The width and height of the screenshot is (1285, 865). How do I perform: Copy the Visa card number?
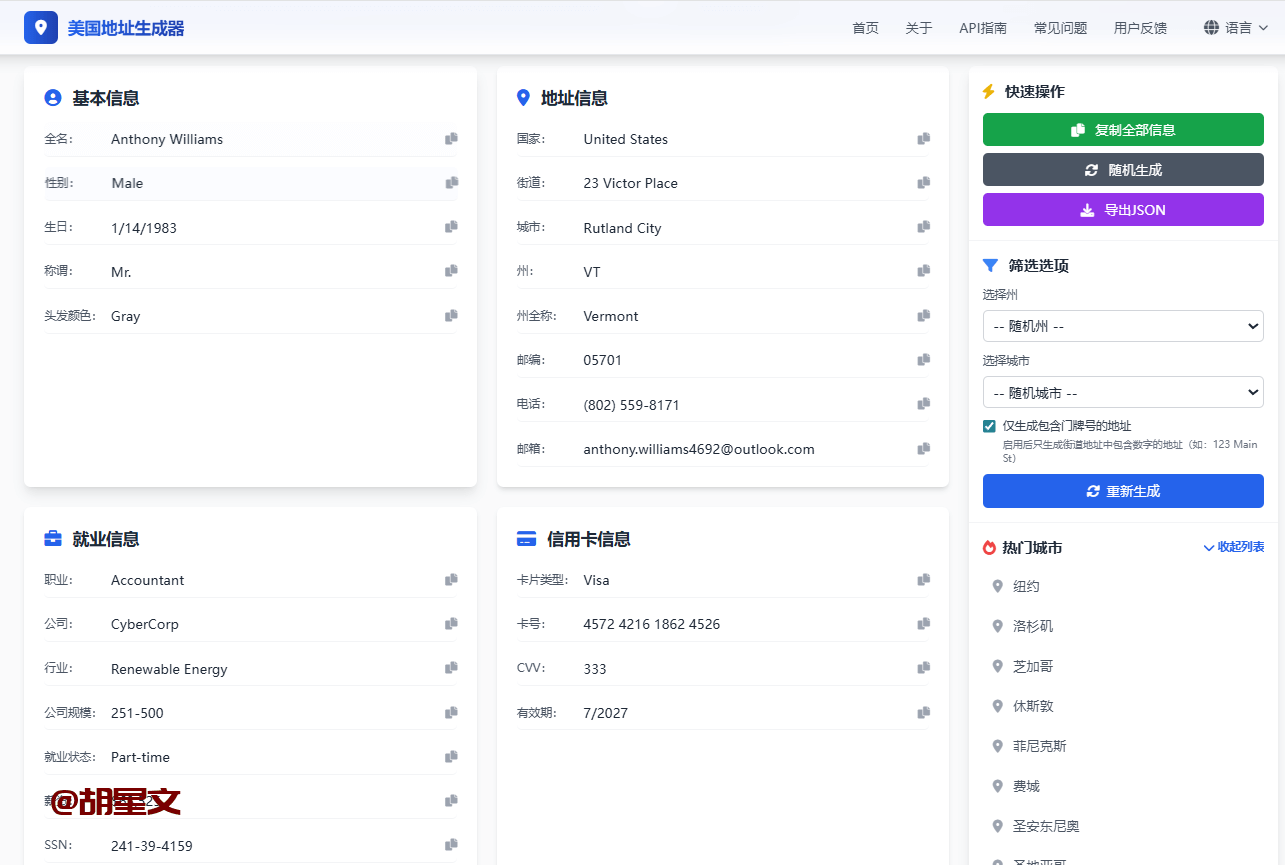click(x=924, y=624)
